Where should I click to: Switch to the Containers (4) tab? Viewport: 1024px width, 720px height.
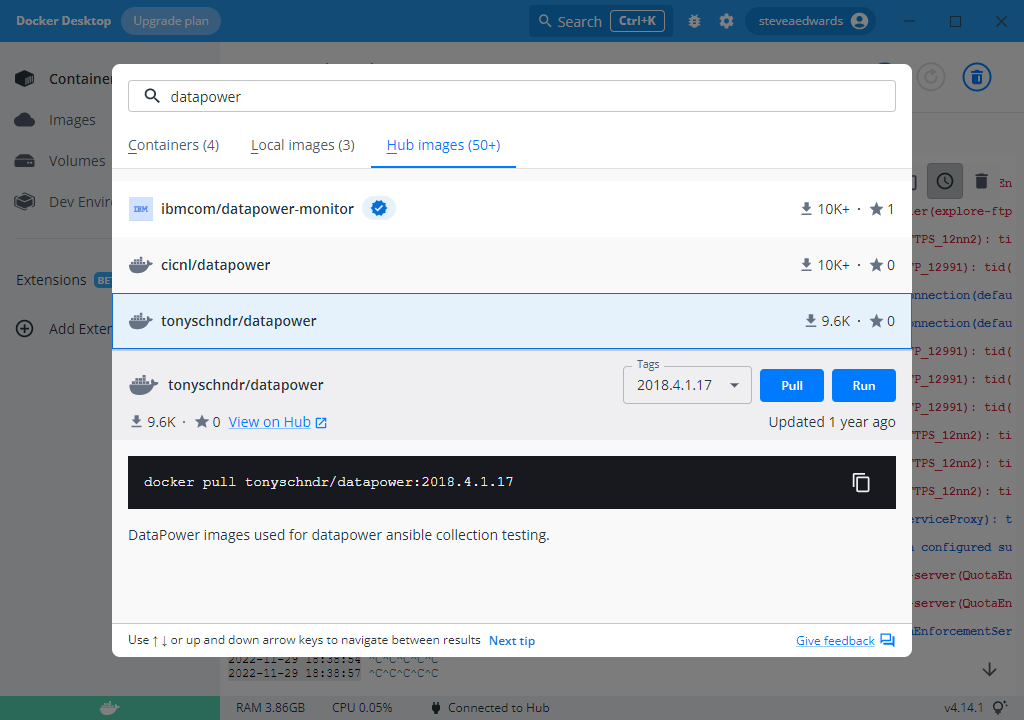(173, 144)
